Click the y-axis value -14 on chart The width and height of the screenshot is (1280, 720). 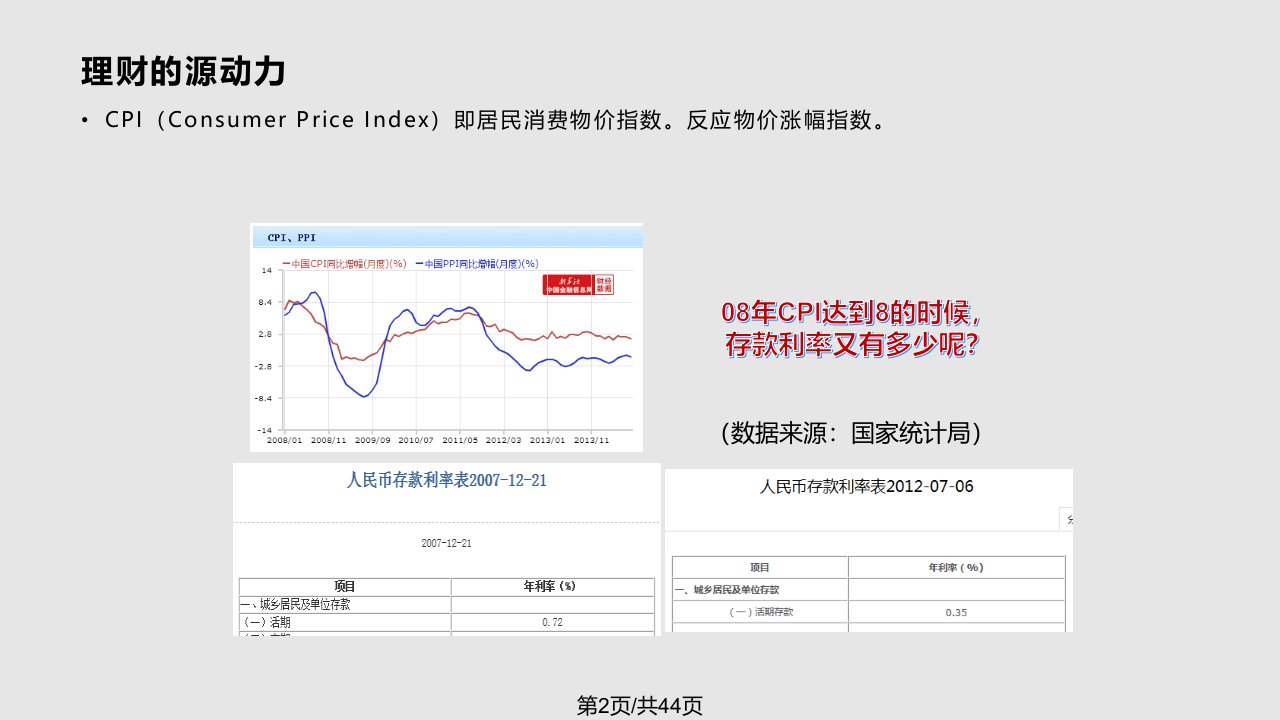pyautogui.click(x=266, y=429)
